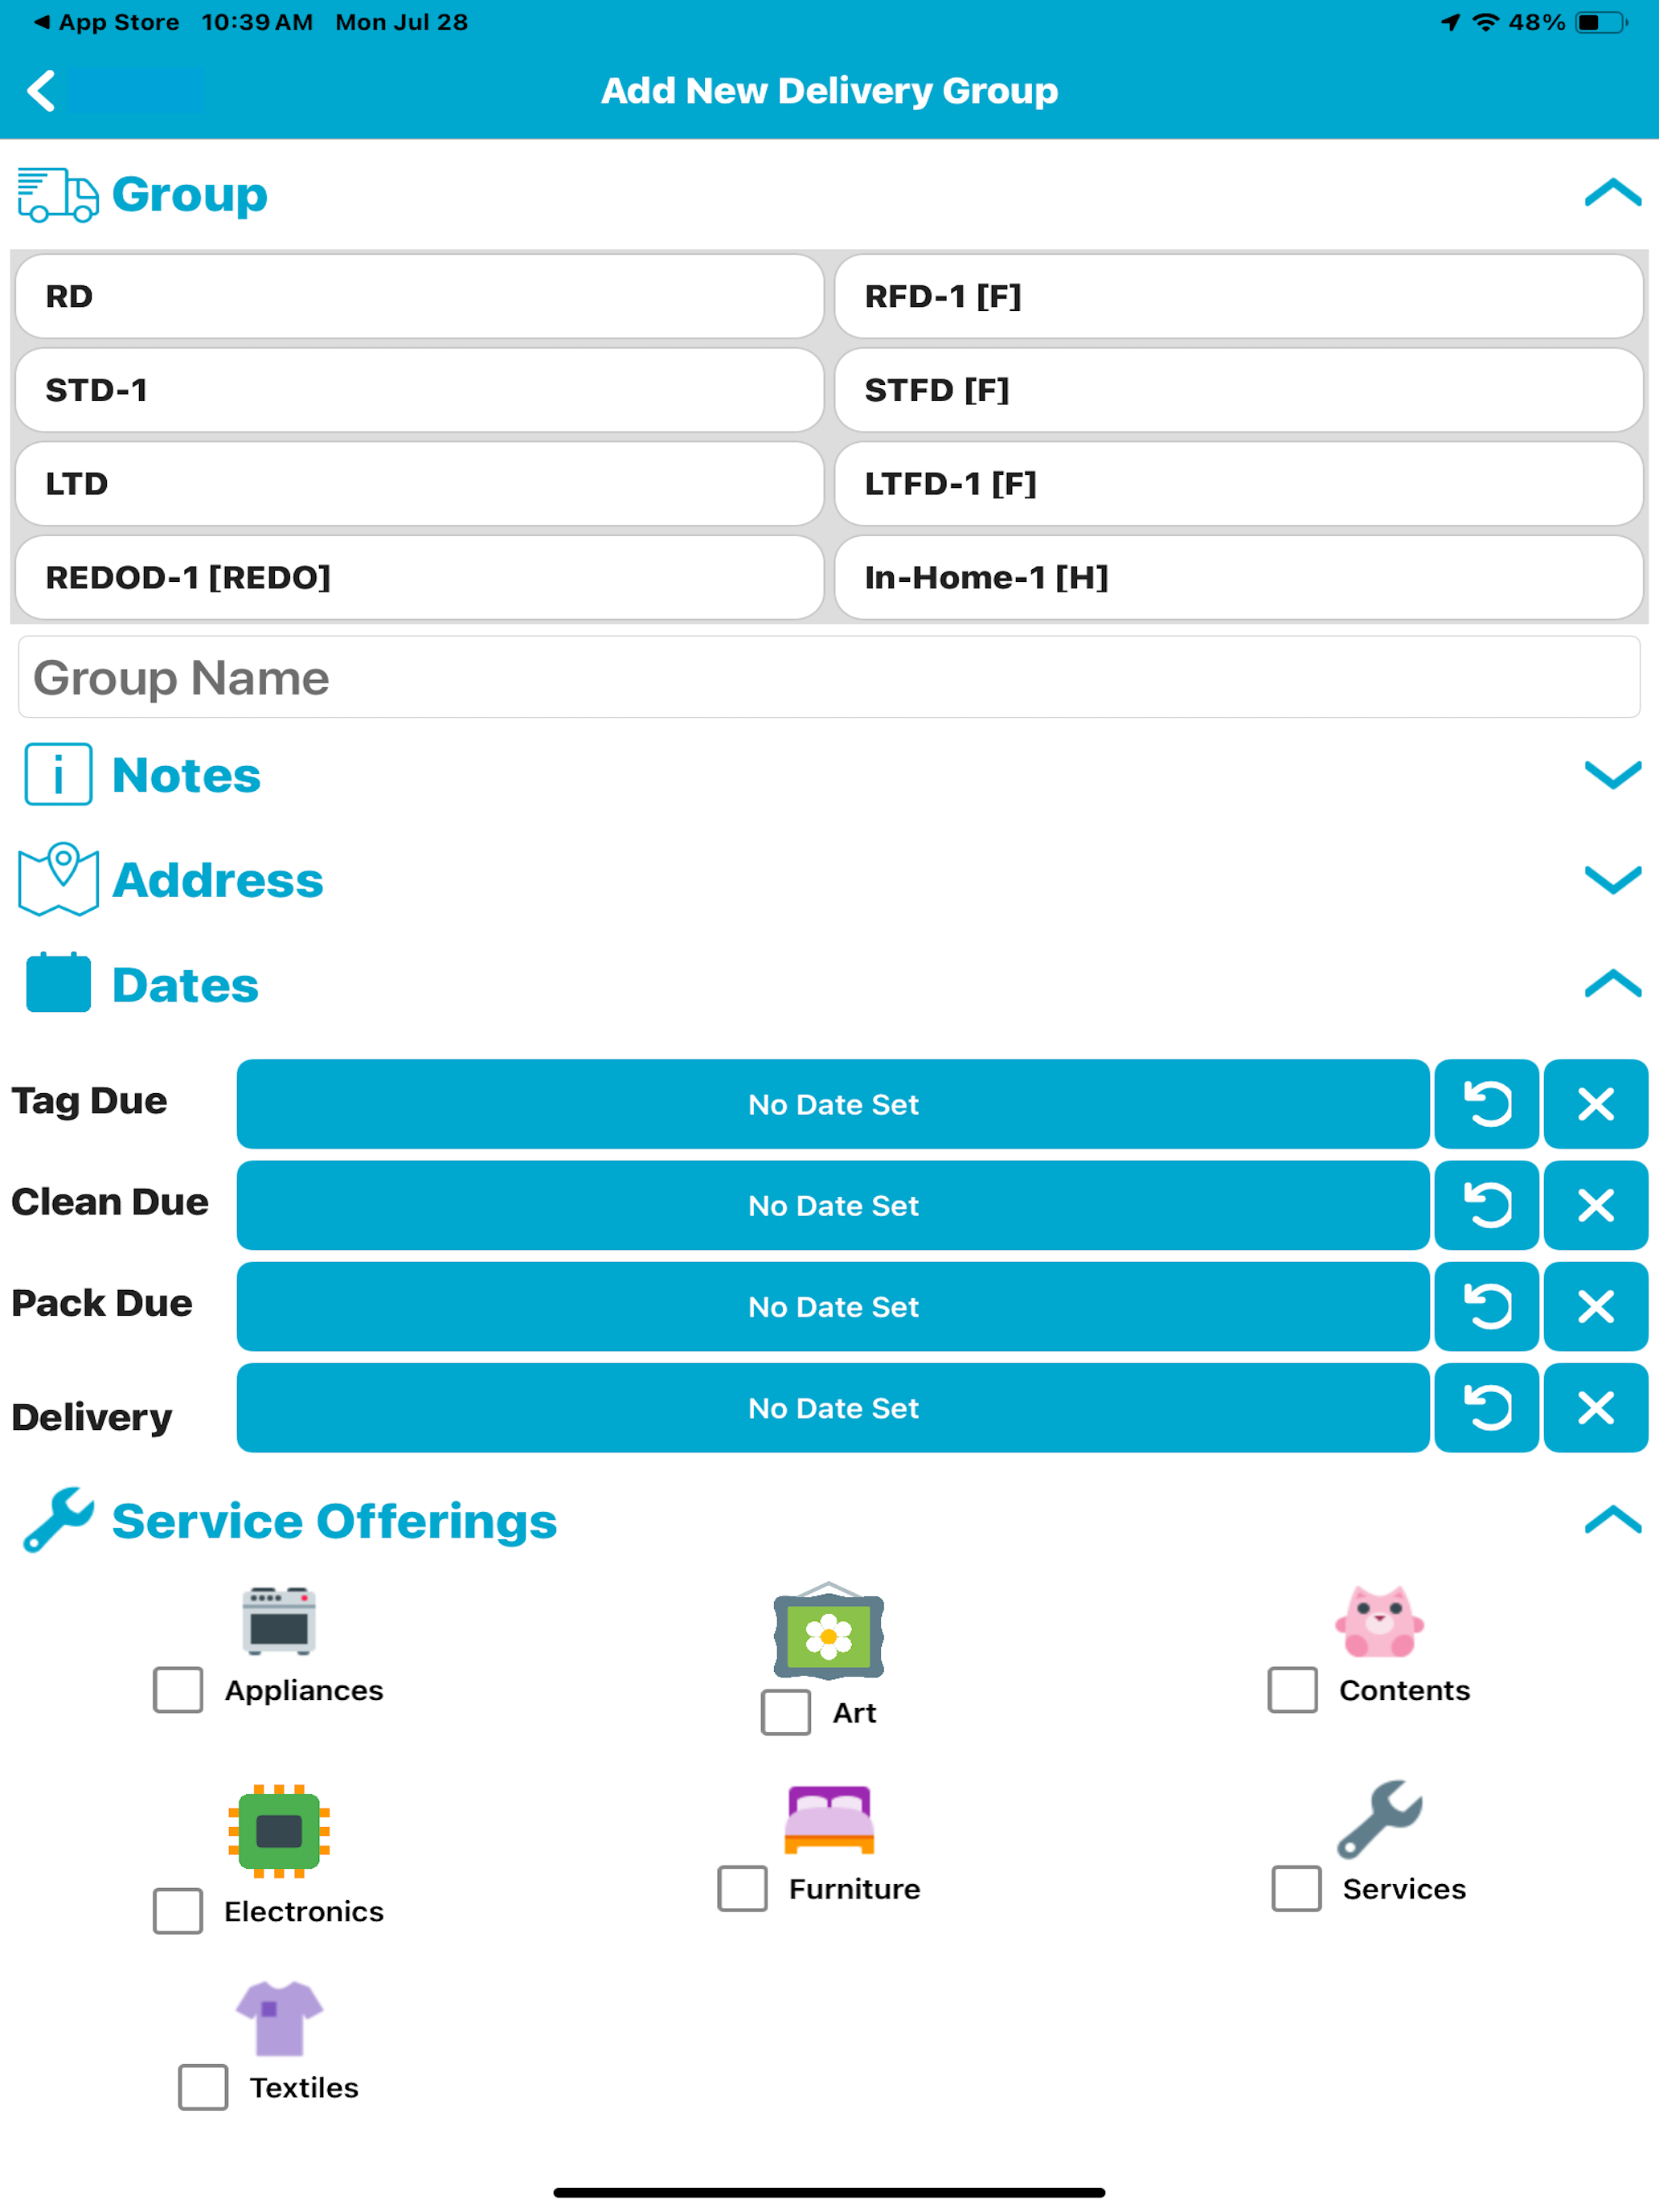Expand the Notes section chevron
Viewport: 1659px width, 2212px height.
[x=1613, y=774]
